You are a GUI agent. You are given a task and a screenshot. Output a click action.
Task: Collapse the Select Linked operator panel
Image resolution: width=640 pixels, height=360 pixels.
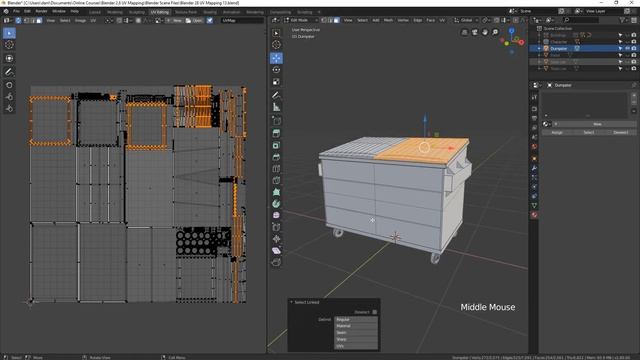(x=291, y=302)
